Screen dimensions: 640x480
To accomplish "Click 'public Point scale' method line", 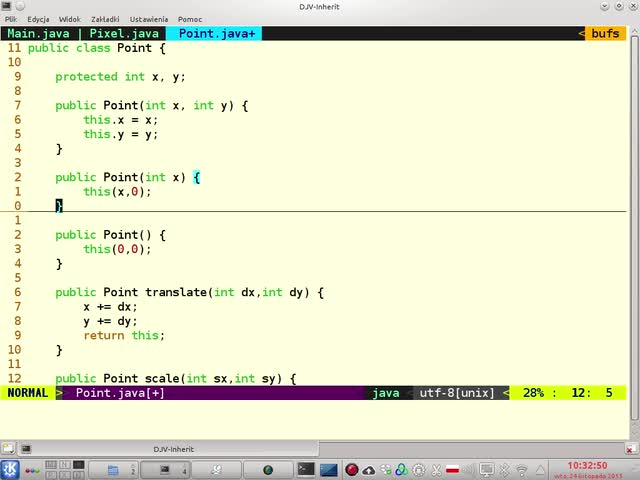I will [176, 378].
